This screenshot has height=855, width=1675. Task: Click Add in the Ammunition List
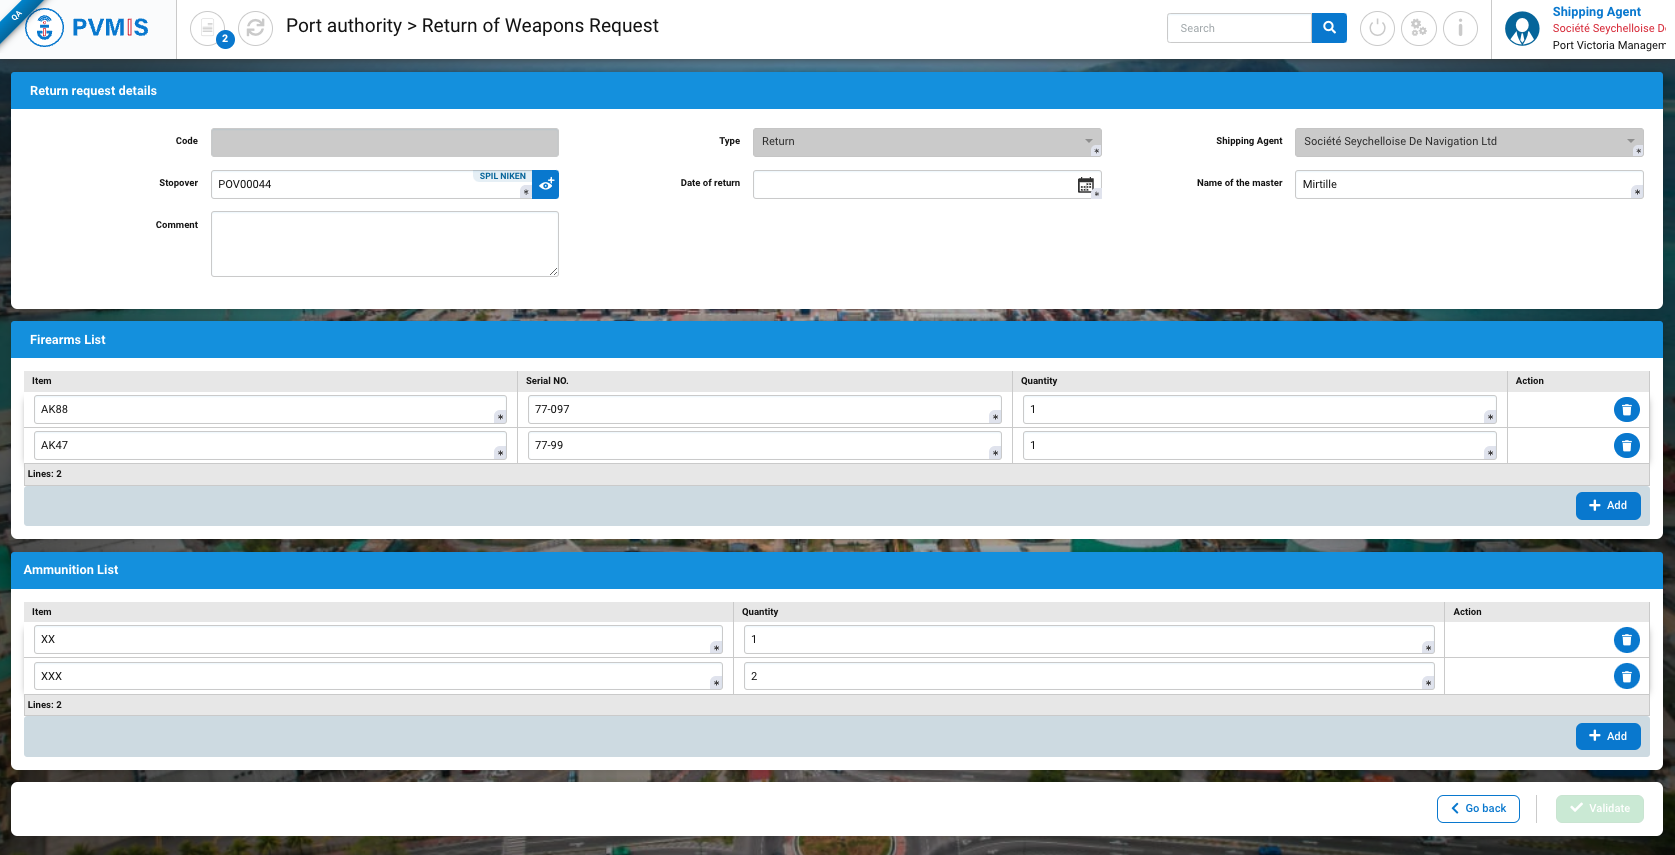coord(1608,737)
